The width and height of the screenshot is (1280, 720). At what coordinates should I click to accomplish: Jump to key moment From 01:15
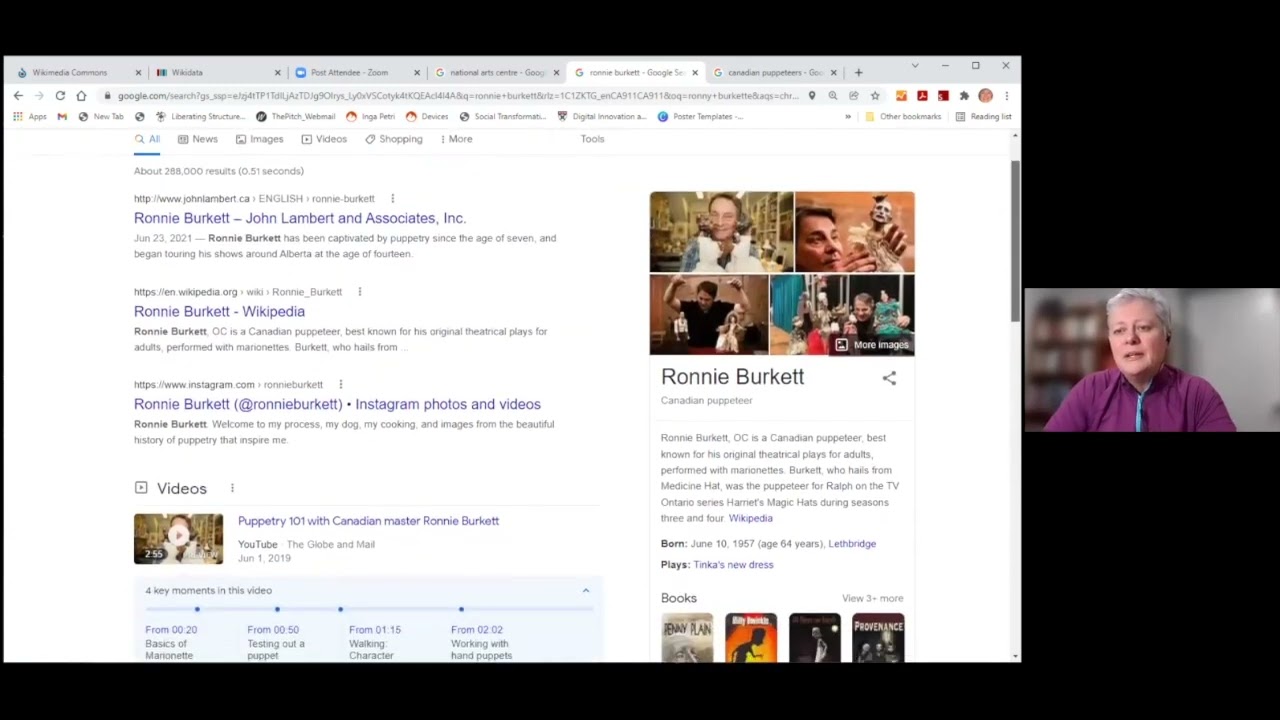pos(375,630)
